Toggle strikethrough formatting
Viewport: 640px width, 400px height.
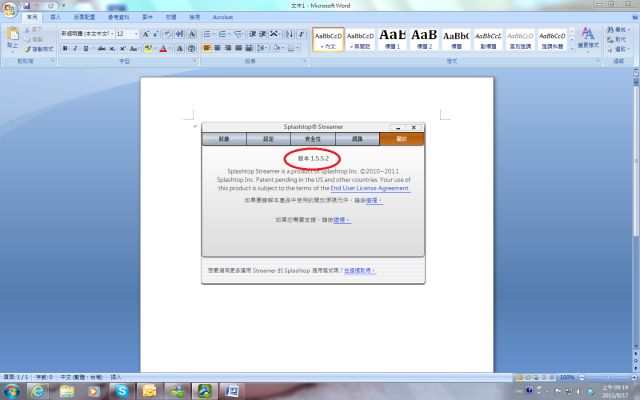click(102, 49)
